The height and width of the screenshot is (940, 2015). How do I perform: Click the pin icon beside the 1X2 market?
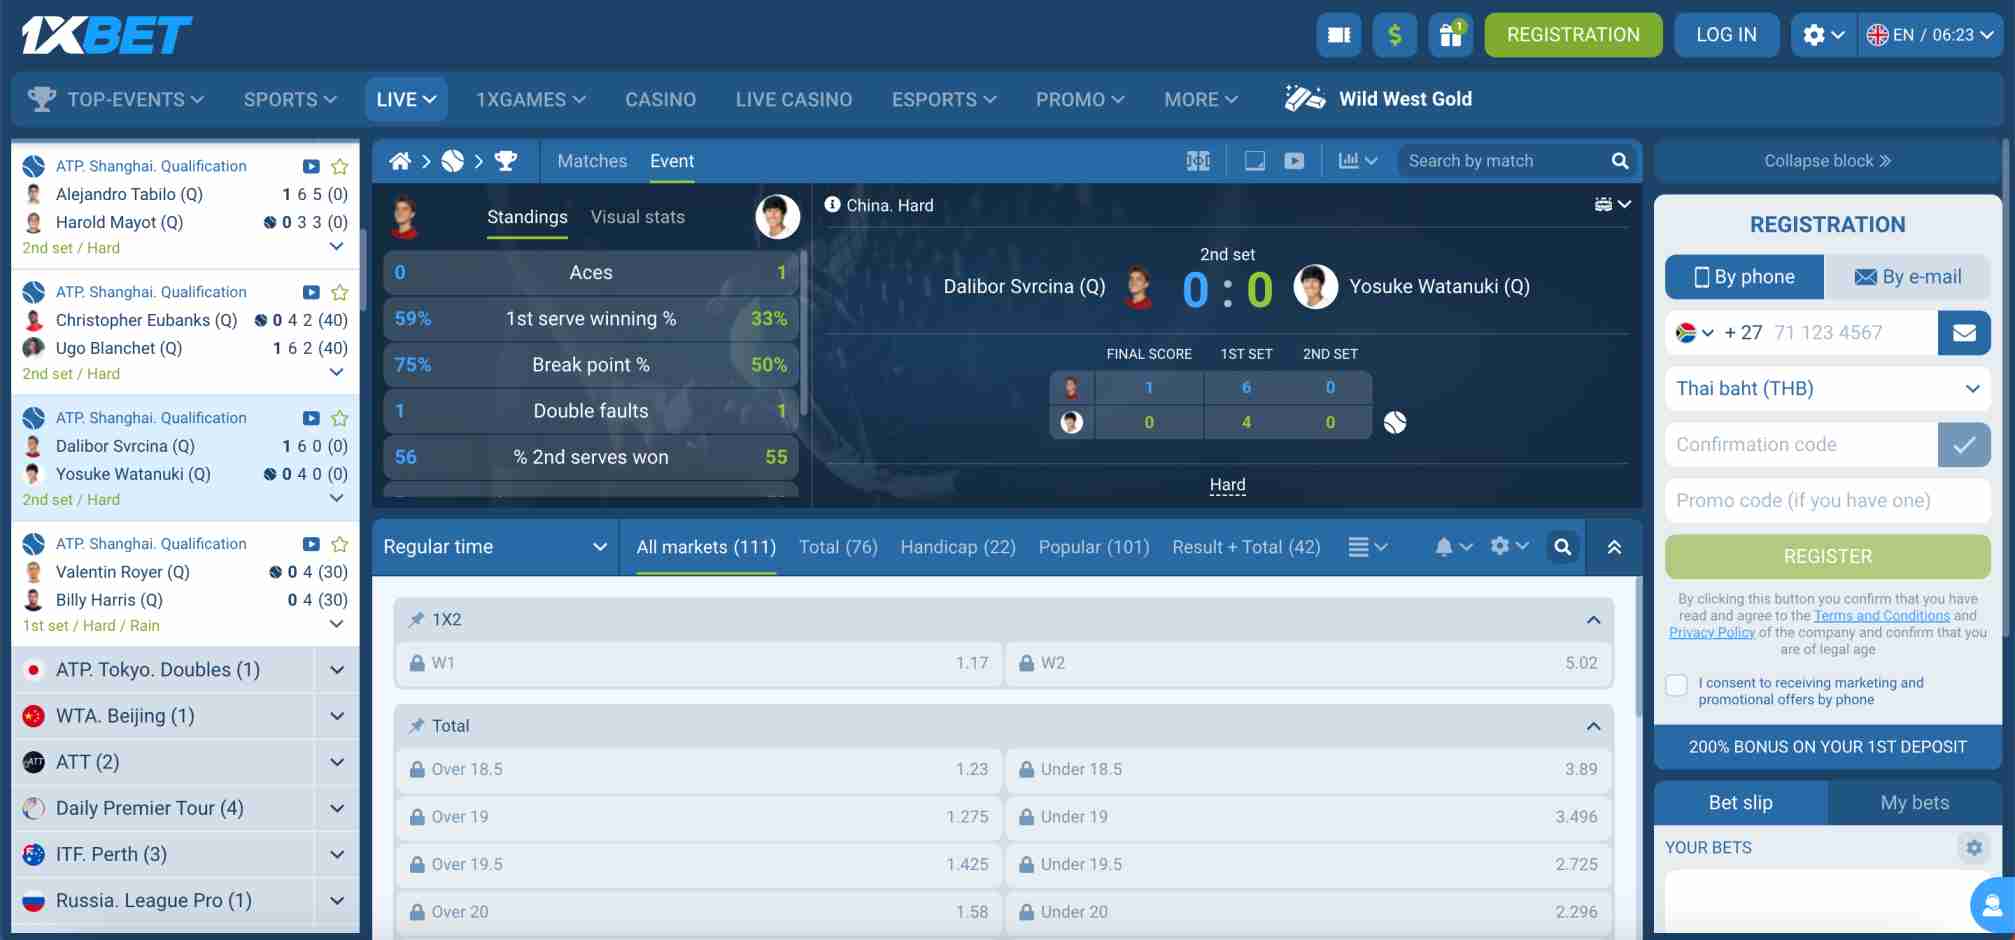[416, 618]
